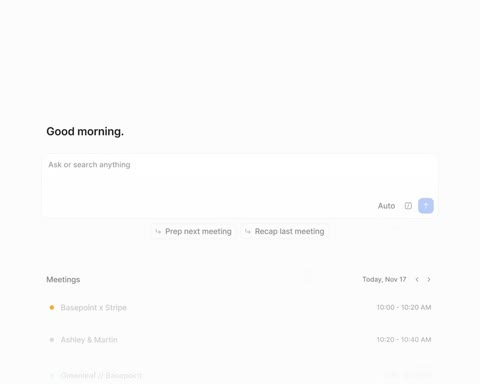The width and height of the screenshot is (480, 384).
Task: Click the '10:00 - 10:20 AM' time
Action: coord(404,307)
